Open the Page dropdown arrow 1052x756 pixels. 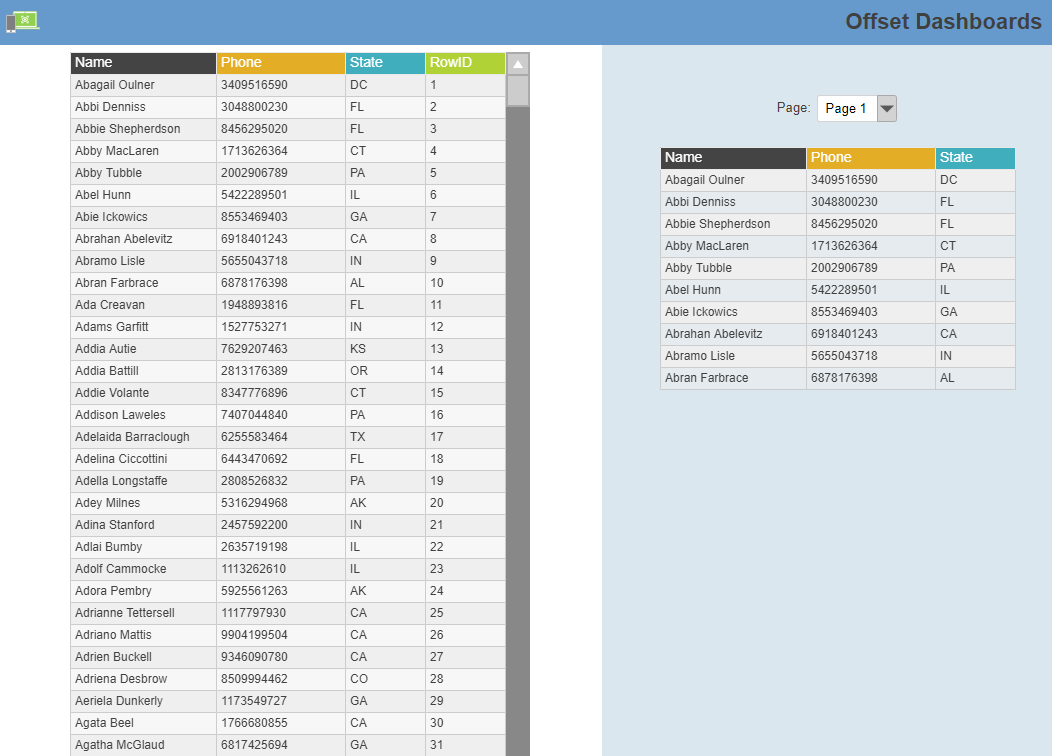(x=886, y=108)
